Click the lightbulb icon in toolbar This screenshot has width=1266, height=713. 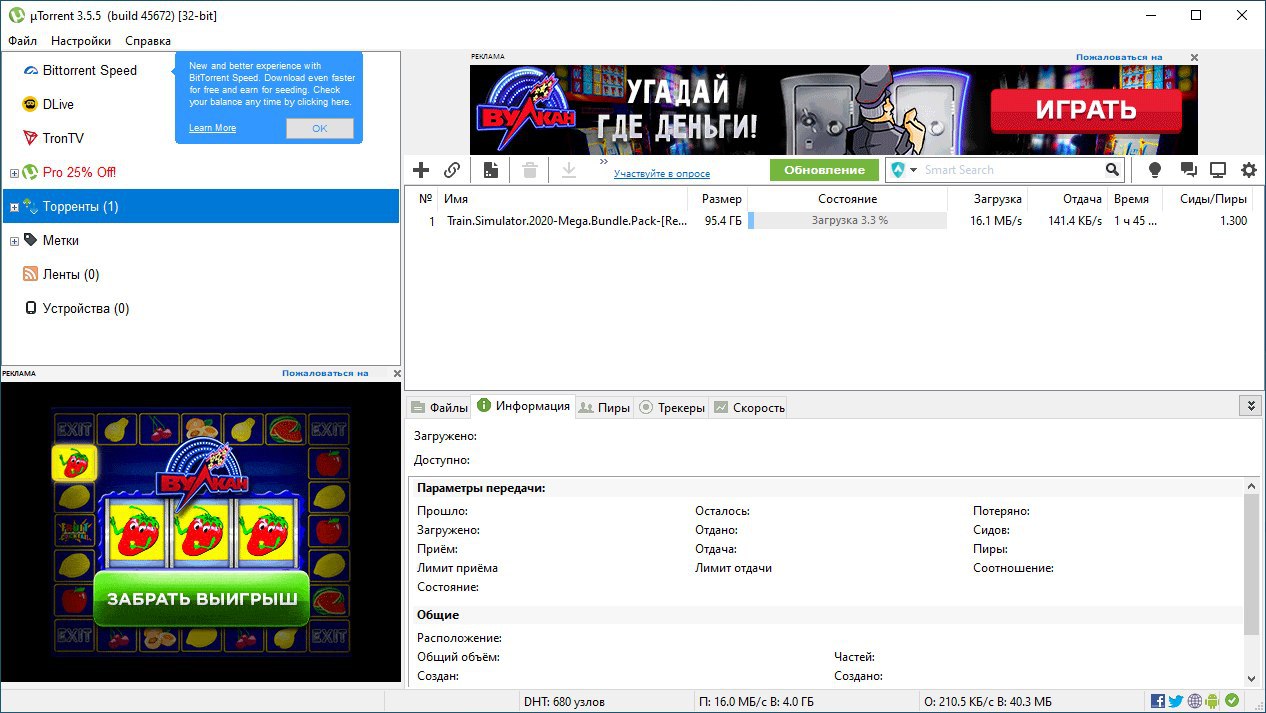point(1155,170)
